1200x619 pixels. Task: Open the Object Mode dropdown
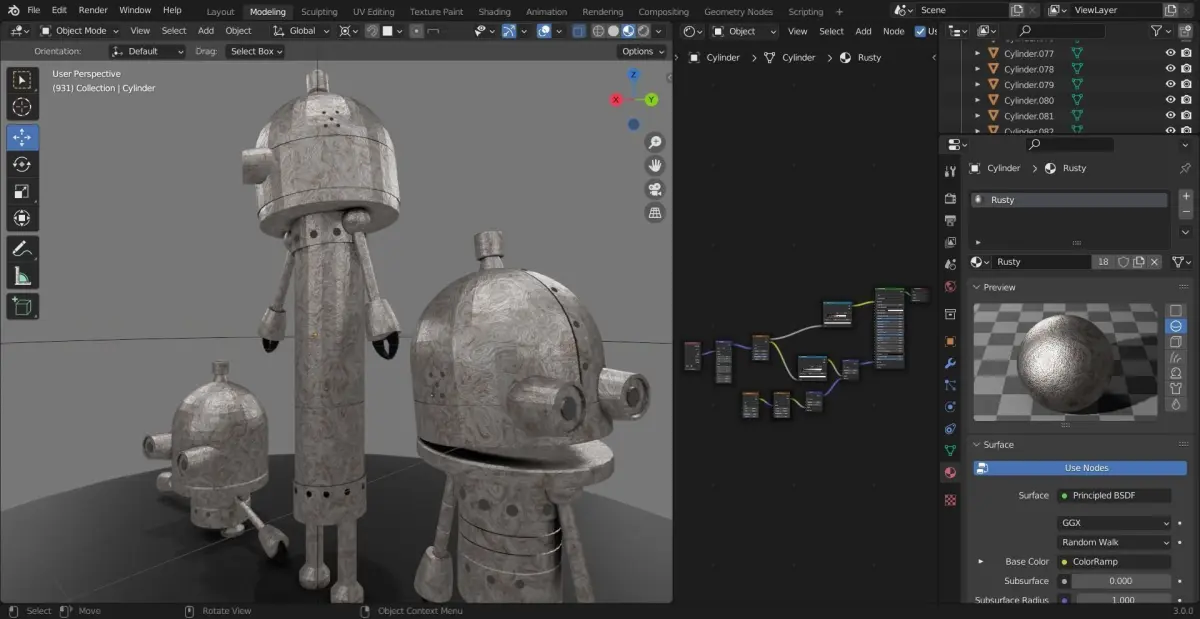(79, 31)
